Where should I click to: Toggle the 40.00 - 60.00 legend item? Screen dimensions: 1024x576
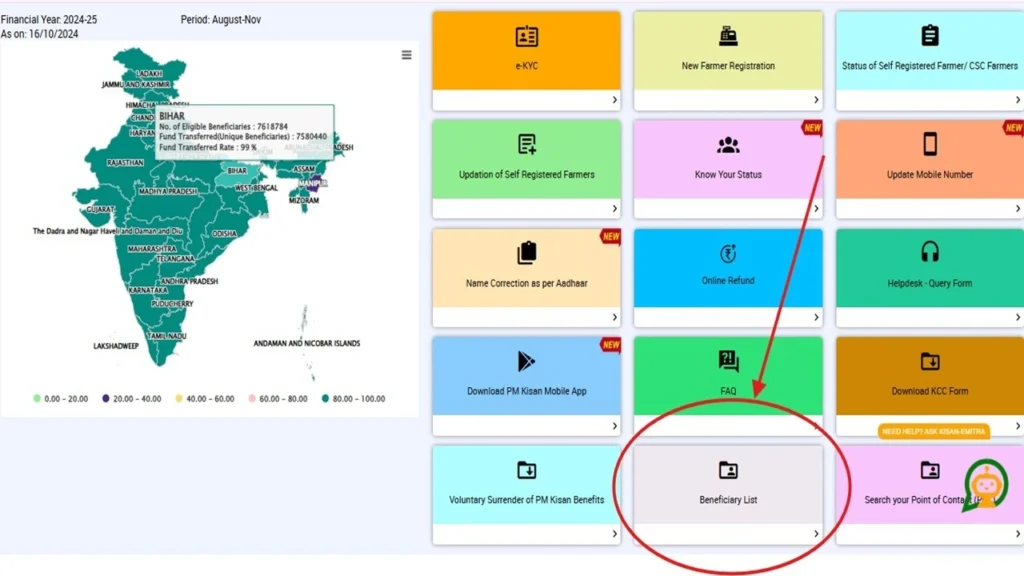[x=204, y=398]
